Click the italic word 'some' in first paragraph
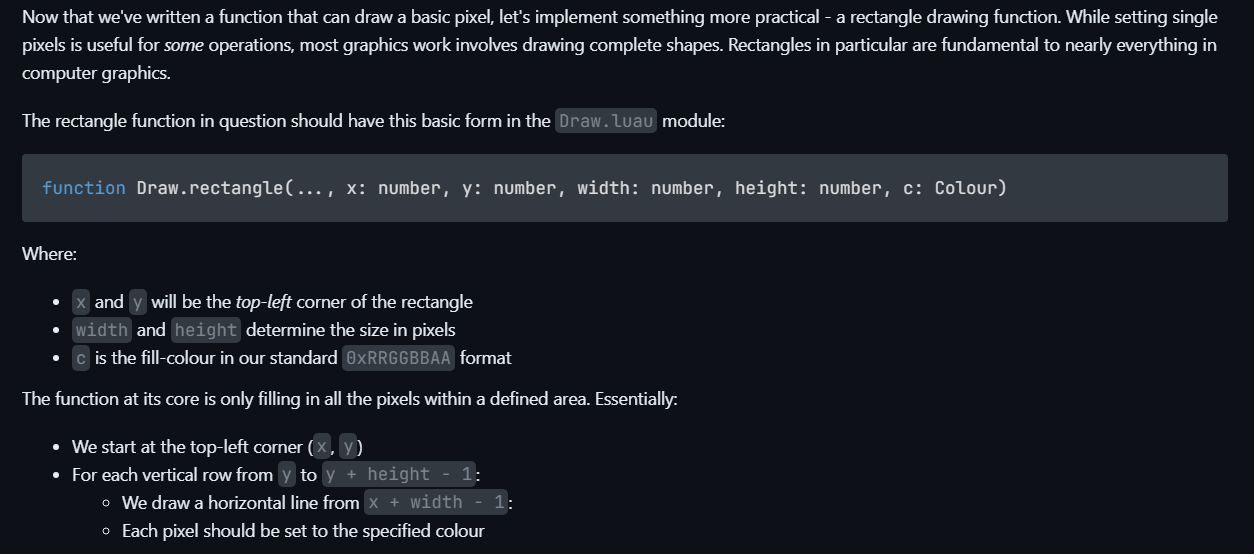Image resolution: width=1254 pixels, height=554 pixels. coord(181,45)
